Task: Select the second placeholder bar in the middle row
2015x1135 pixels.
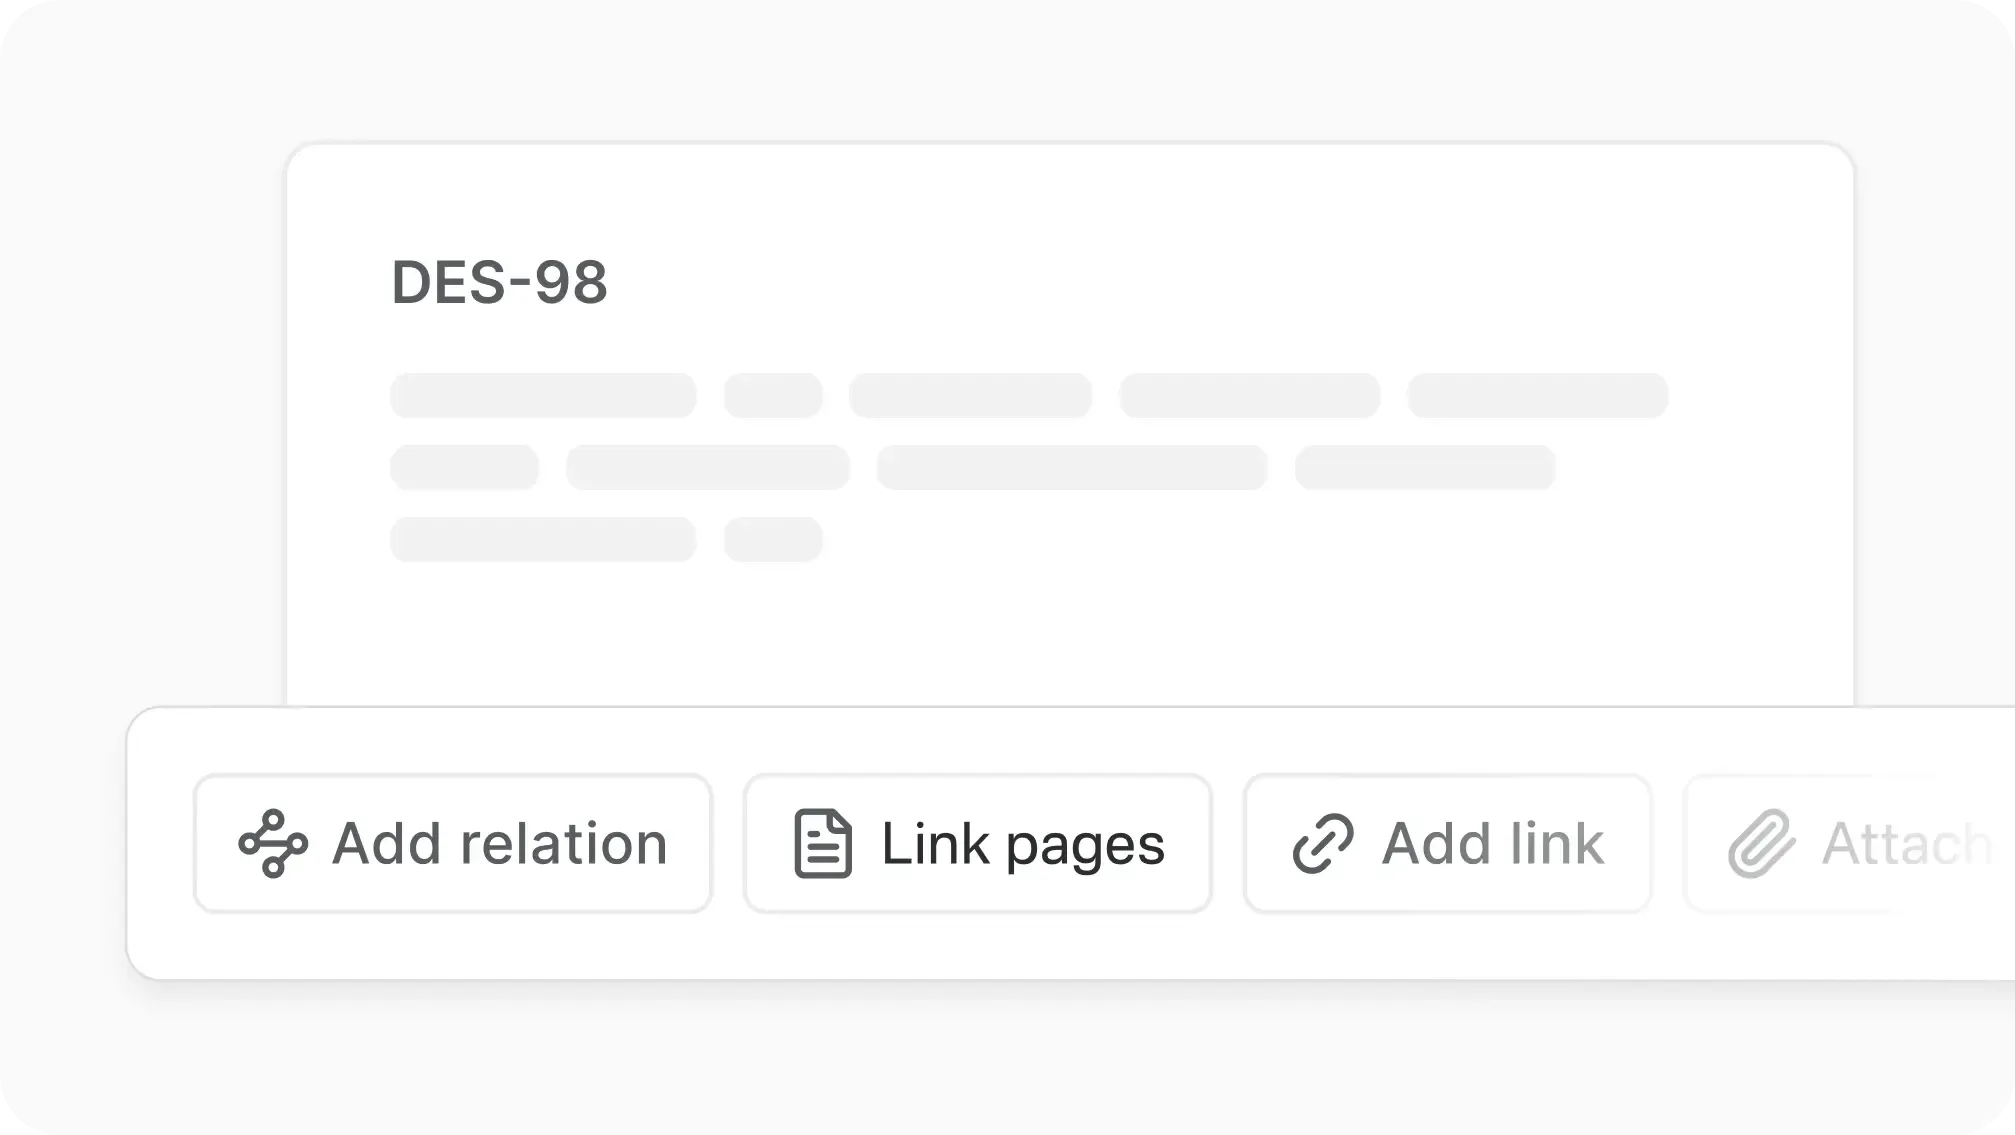Action: pos(707,468)
